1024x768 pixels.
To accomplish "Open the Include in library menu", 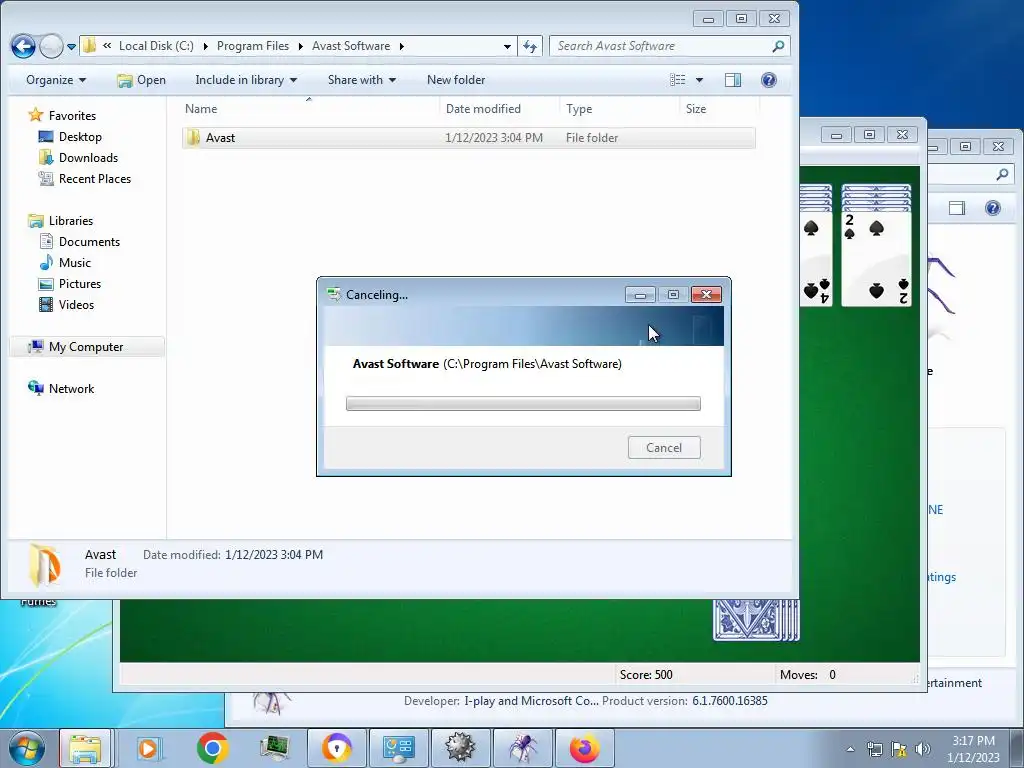I will tap(246, 80).
